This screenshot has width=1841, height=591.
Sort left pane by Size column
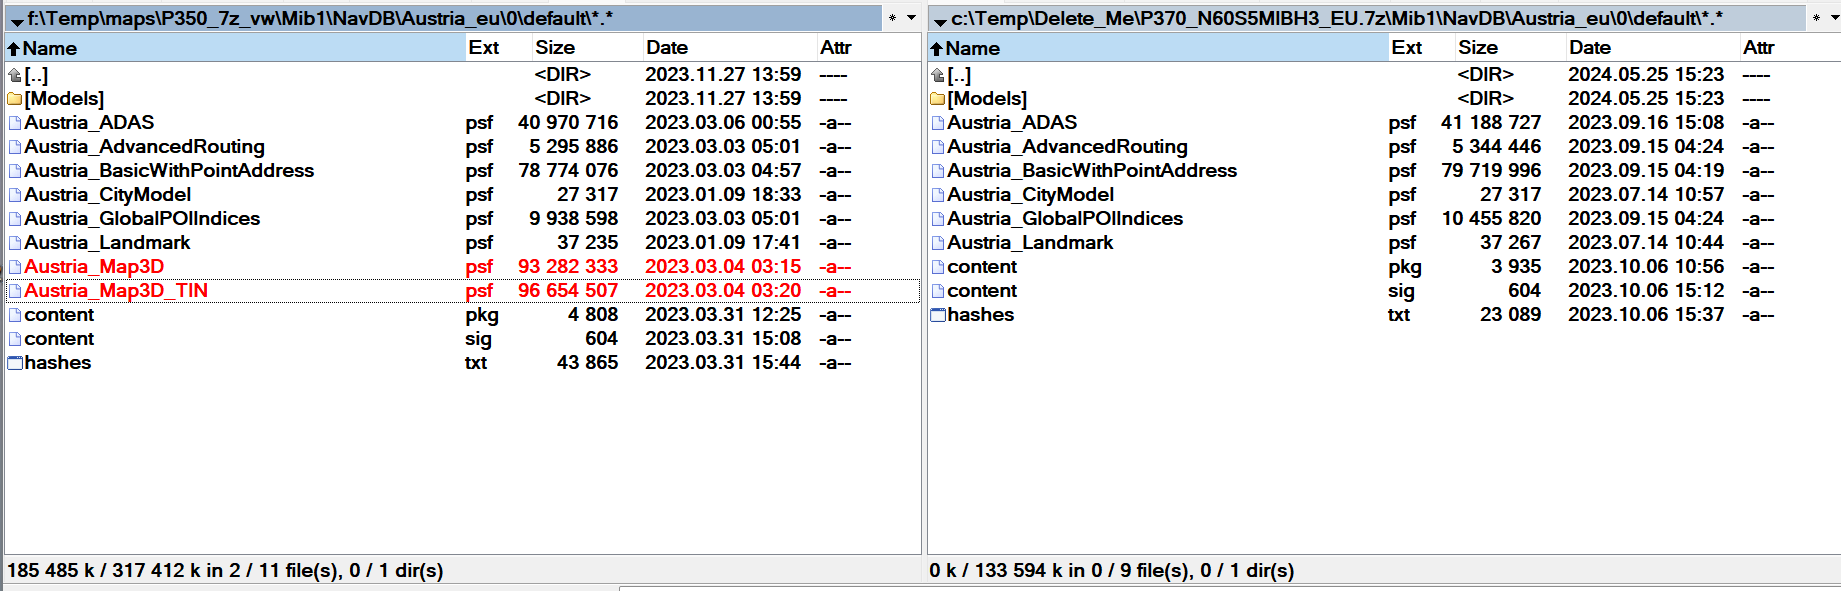[554, 48]
